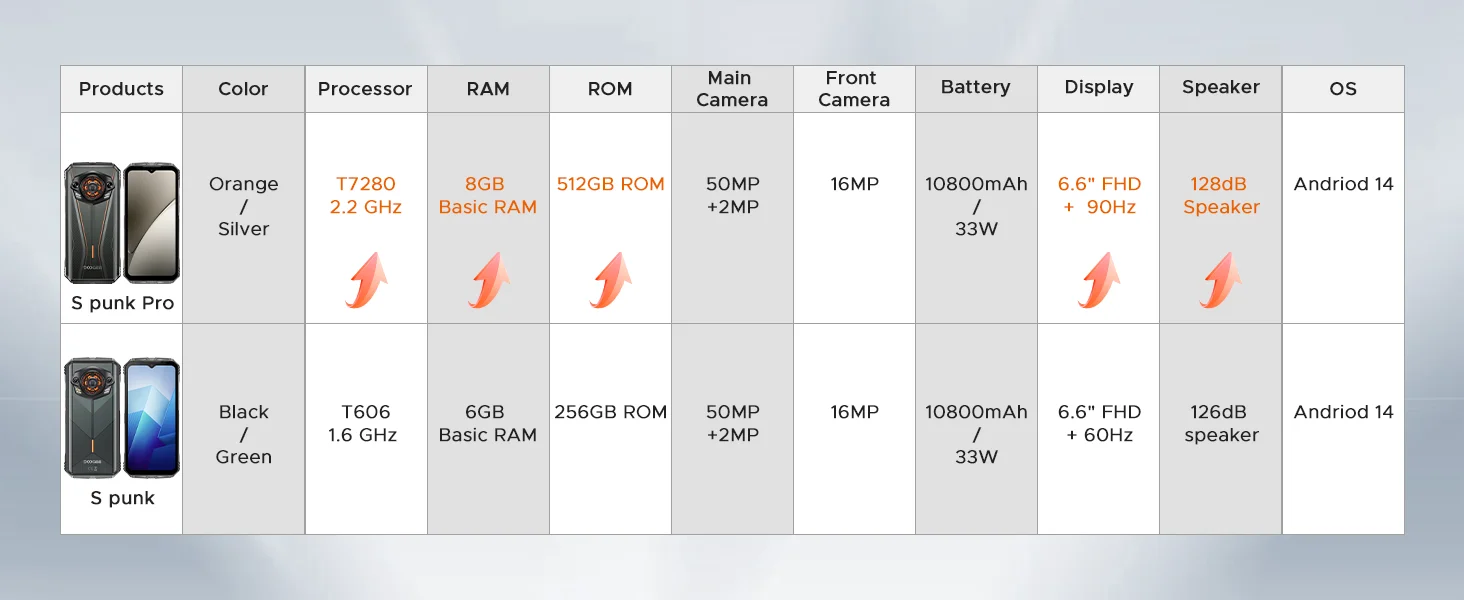The image size is (1464, 600).
Task: Click the T606 1.6 GHz processor cell
Action: pos(366,423)
